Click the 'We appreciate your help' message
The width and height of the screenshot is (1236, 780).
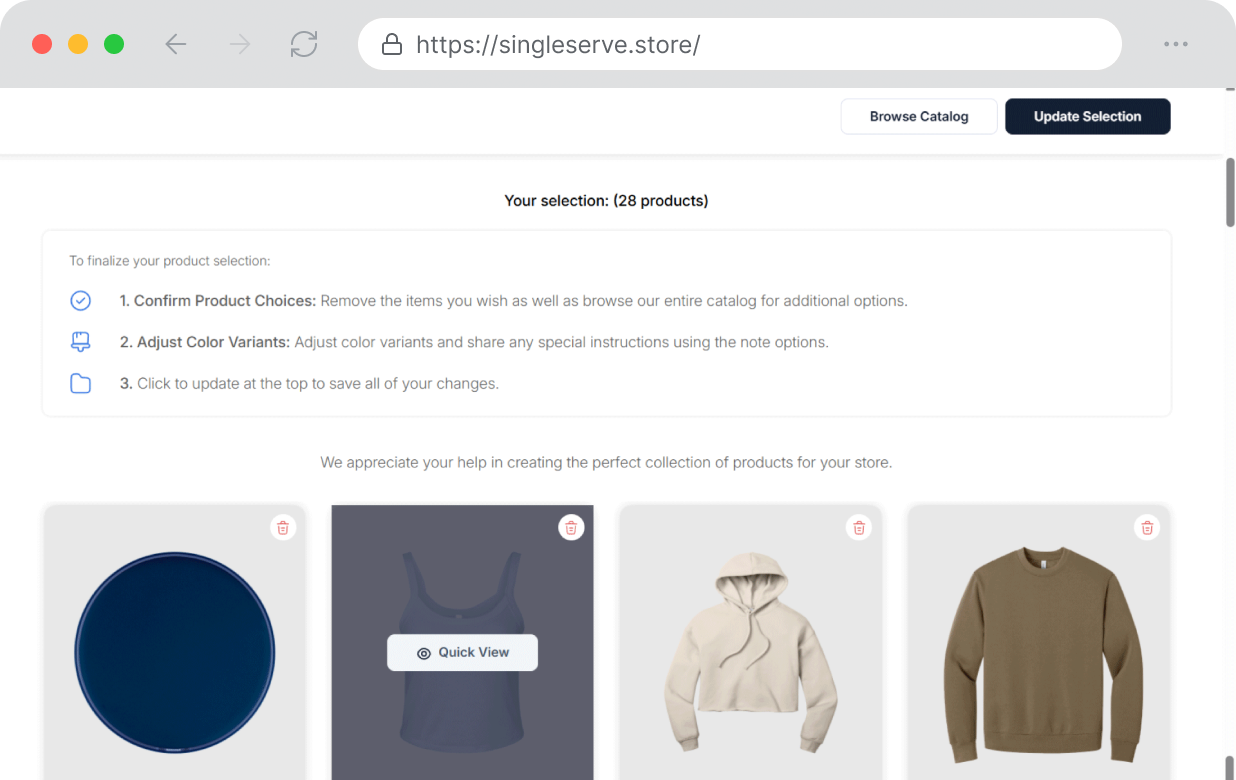(606, 463)
